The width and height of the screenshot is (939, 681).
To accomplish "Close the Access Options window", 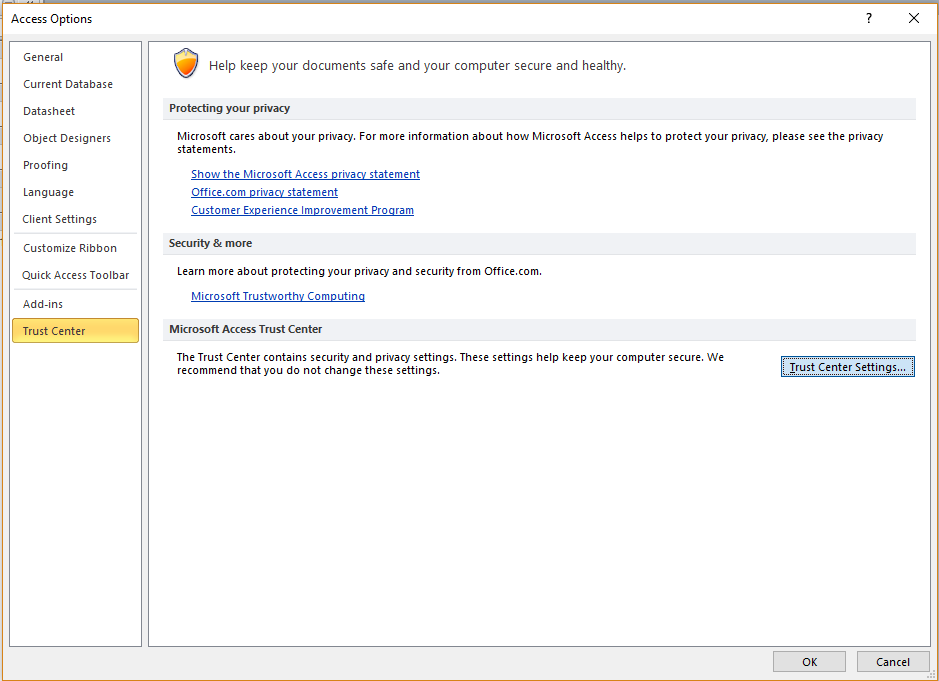I will click(914, 19).
